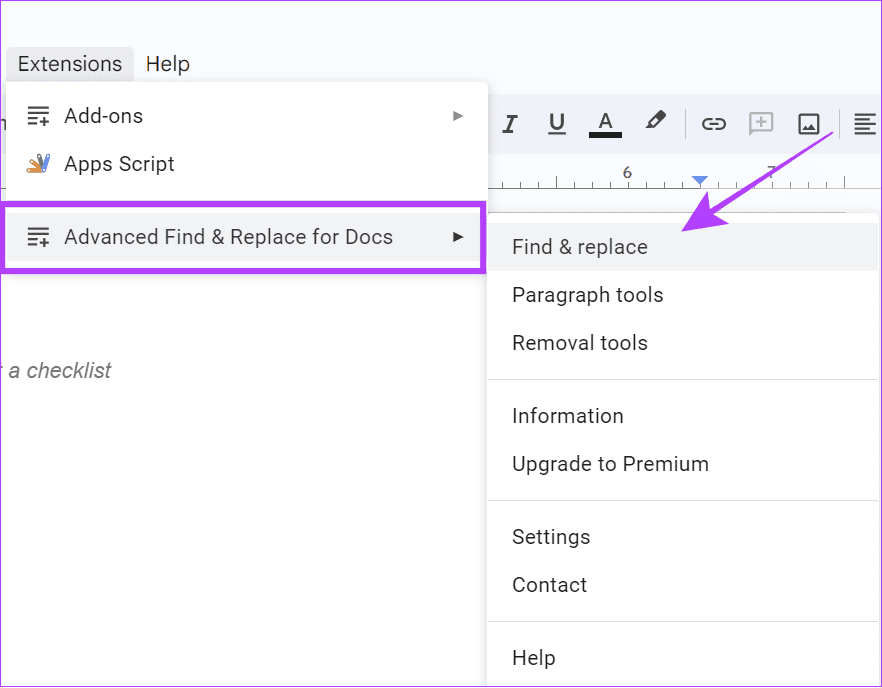
Task: Select Information in the submenu
Action: [x=682, y=416]
